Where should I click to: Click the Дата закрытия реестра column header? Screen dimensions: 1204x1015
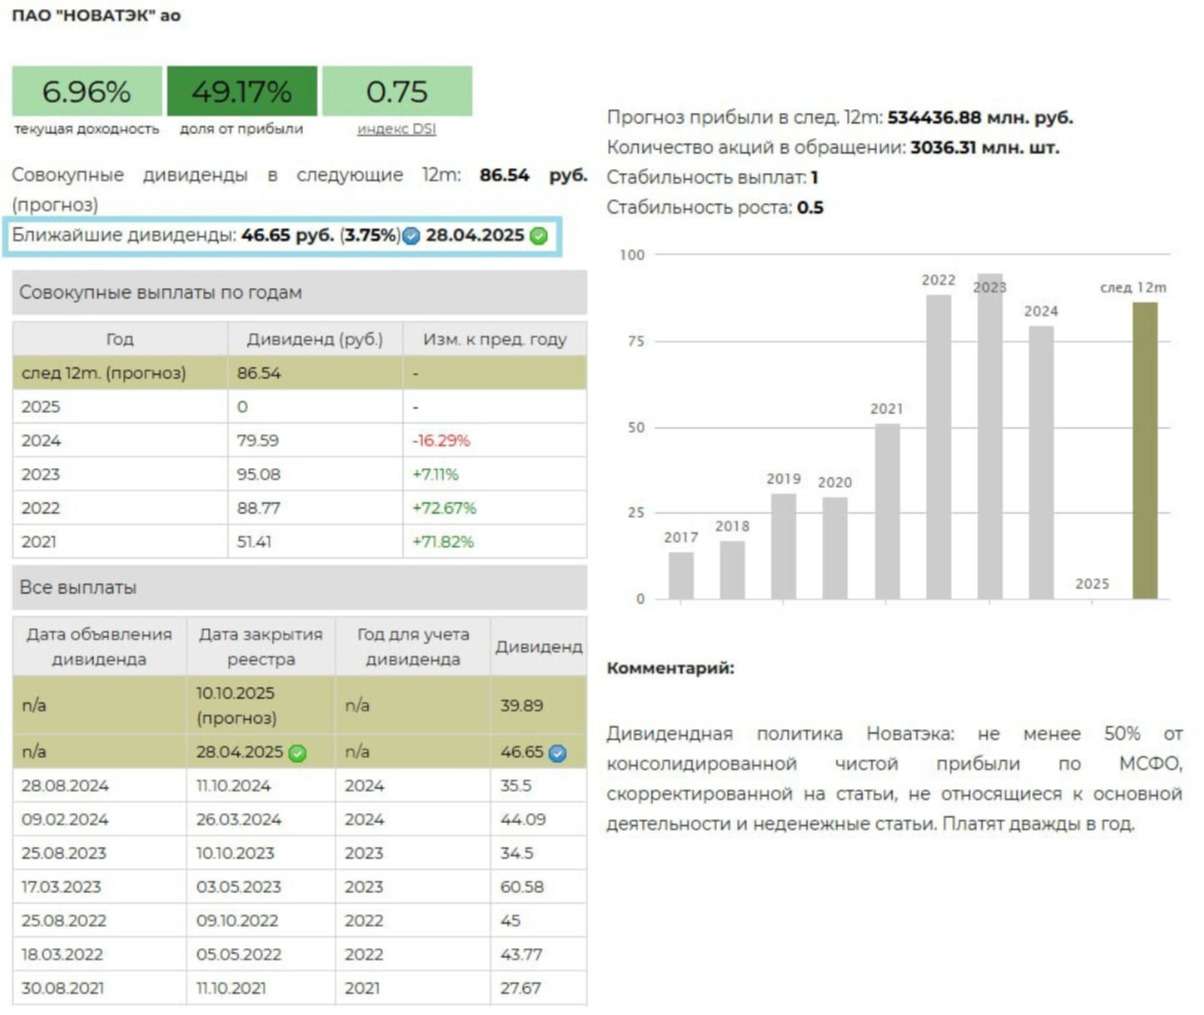[260, 646]
